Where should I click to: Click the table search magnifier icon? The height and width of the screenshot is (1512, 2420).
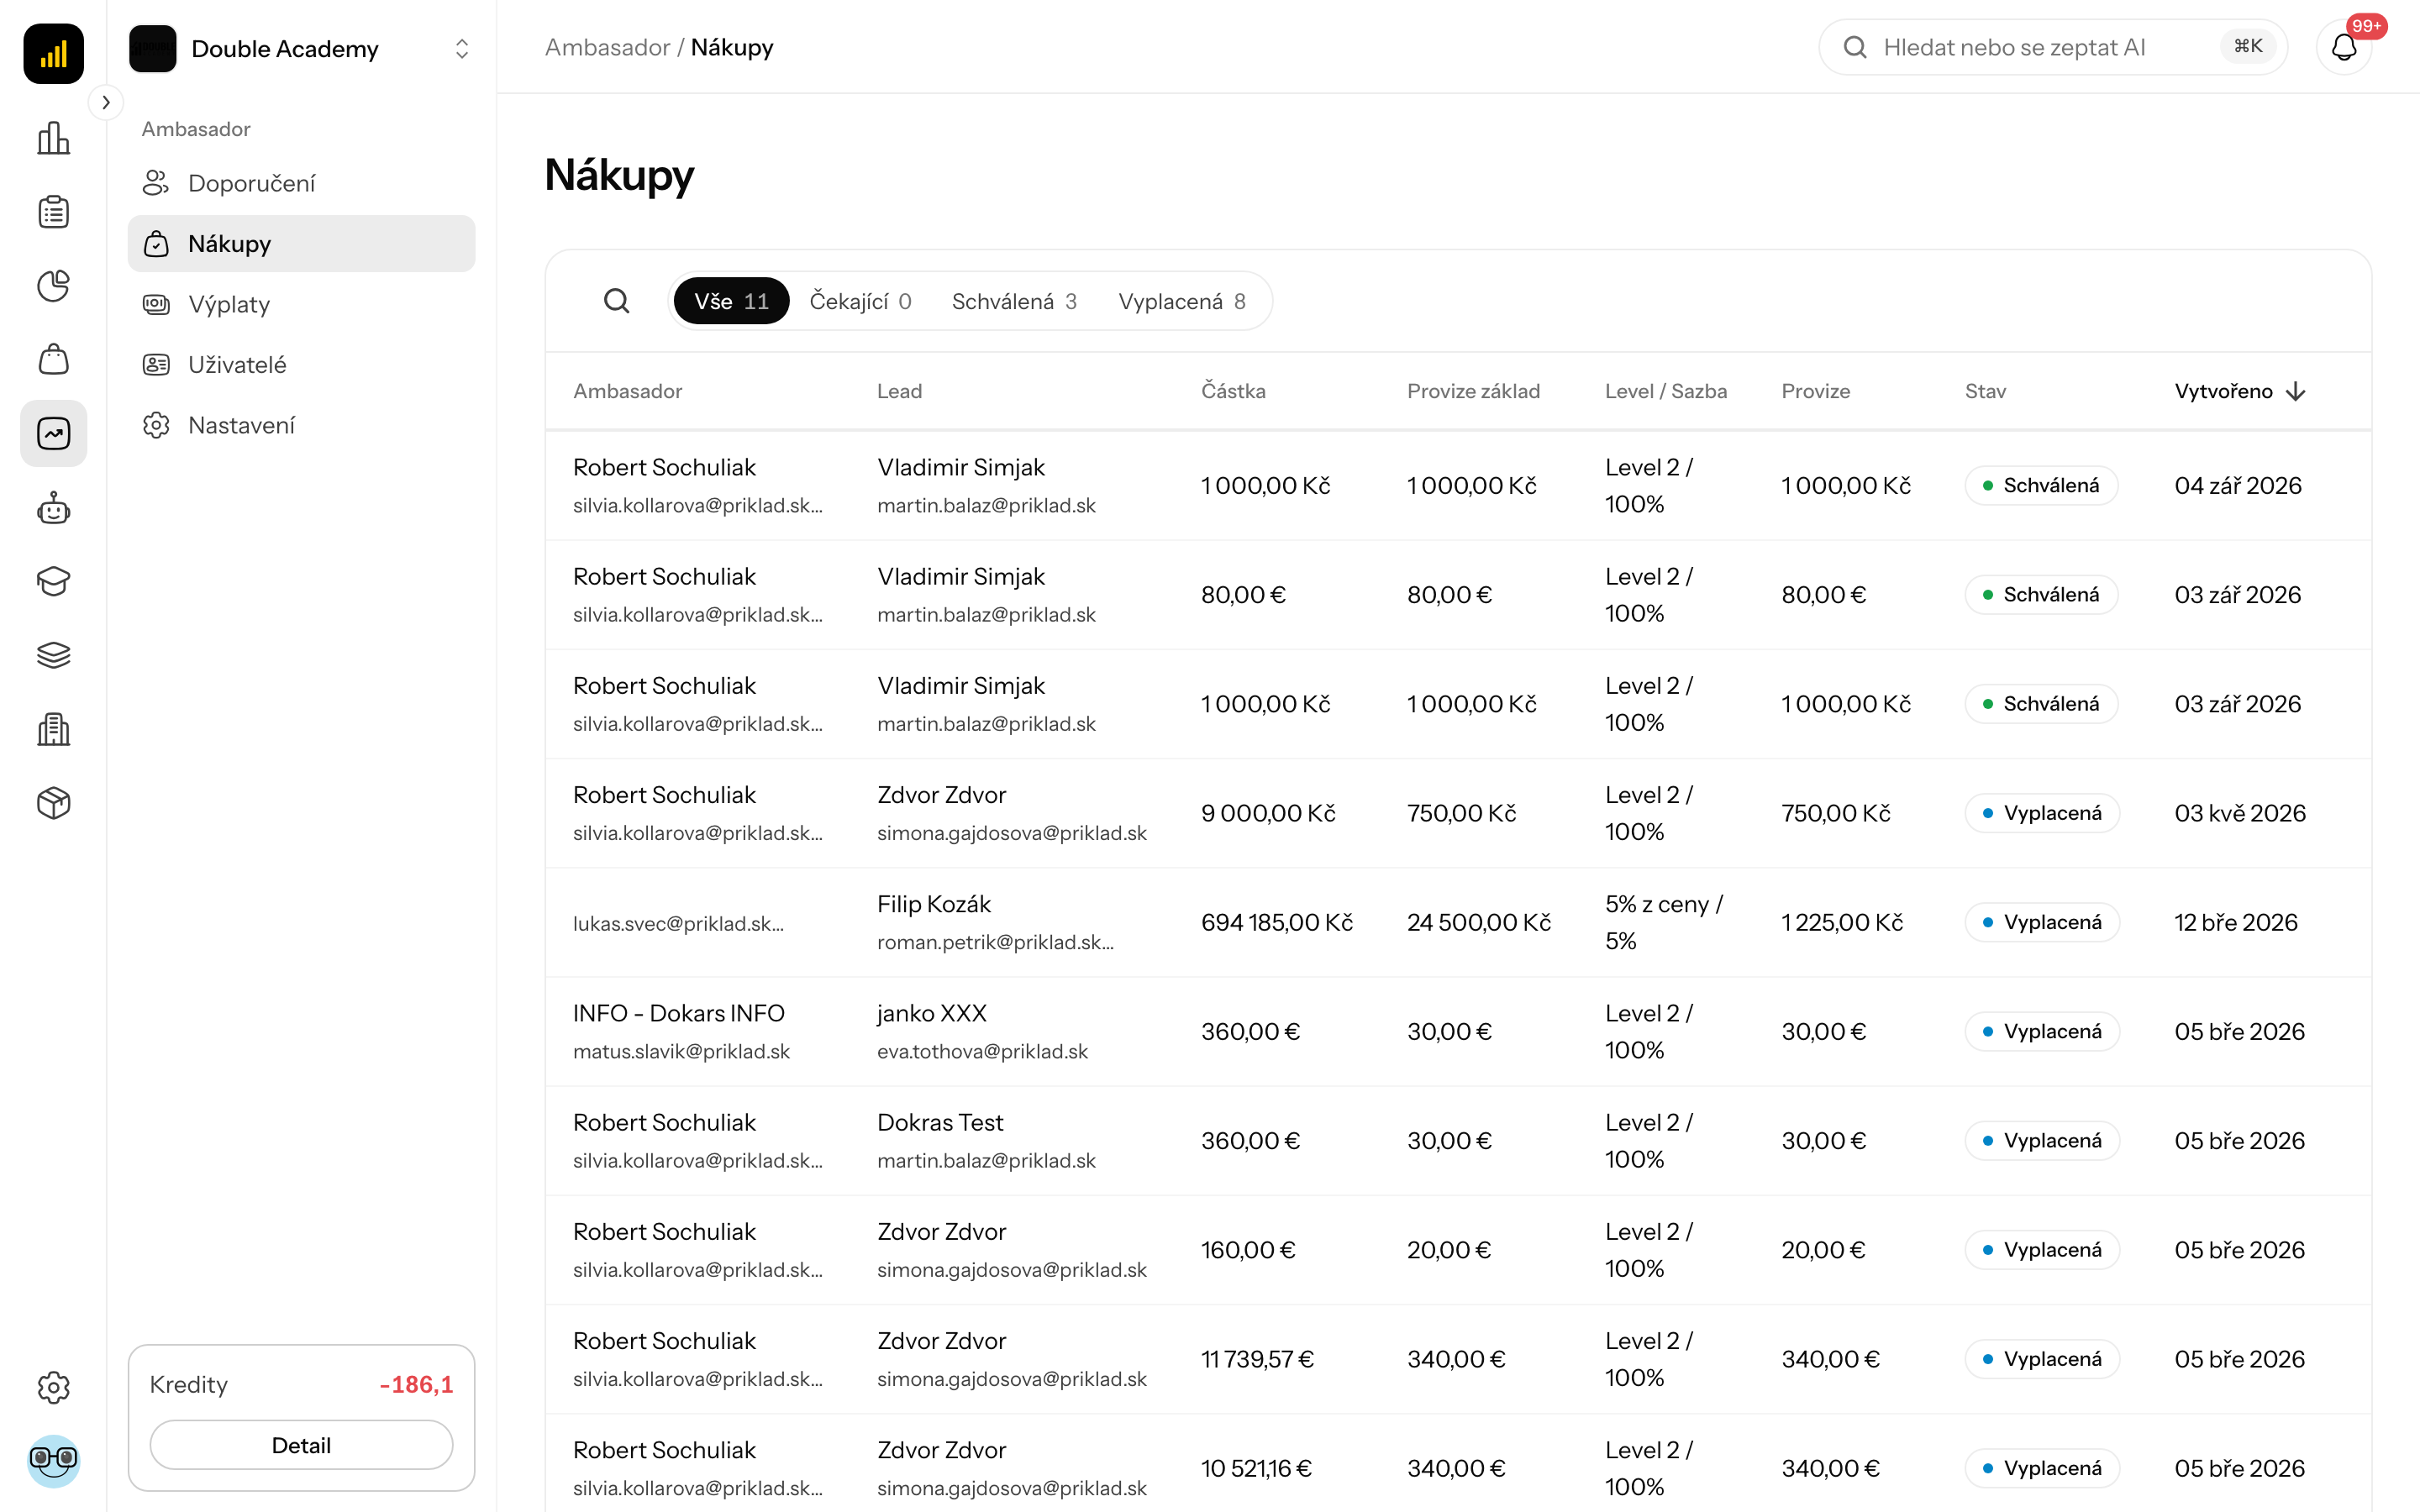click(x=617, y=301)
